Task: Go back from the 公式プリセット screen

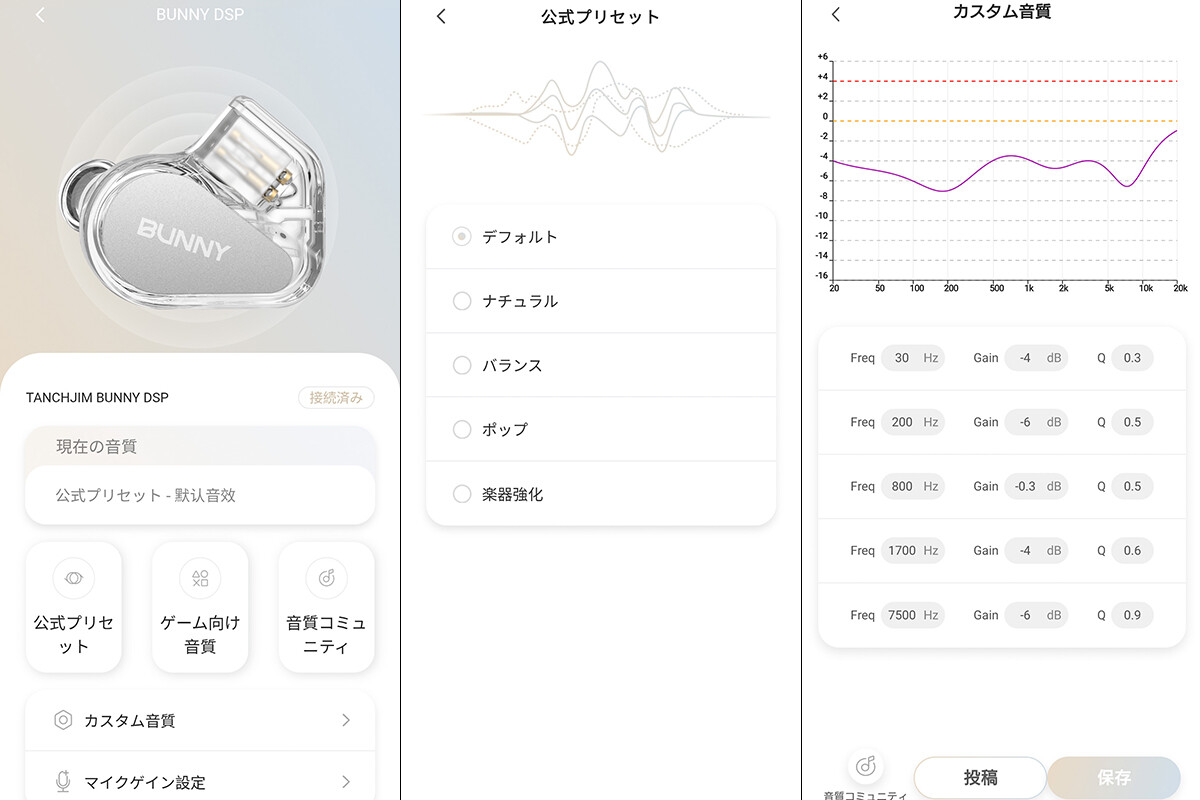Action: click(x=441, y=16)
